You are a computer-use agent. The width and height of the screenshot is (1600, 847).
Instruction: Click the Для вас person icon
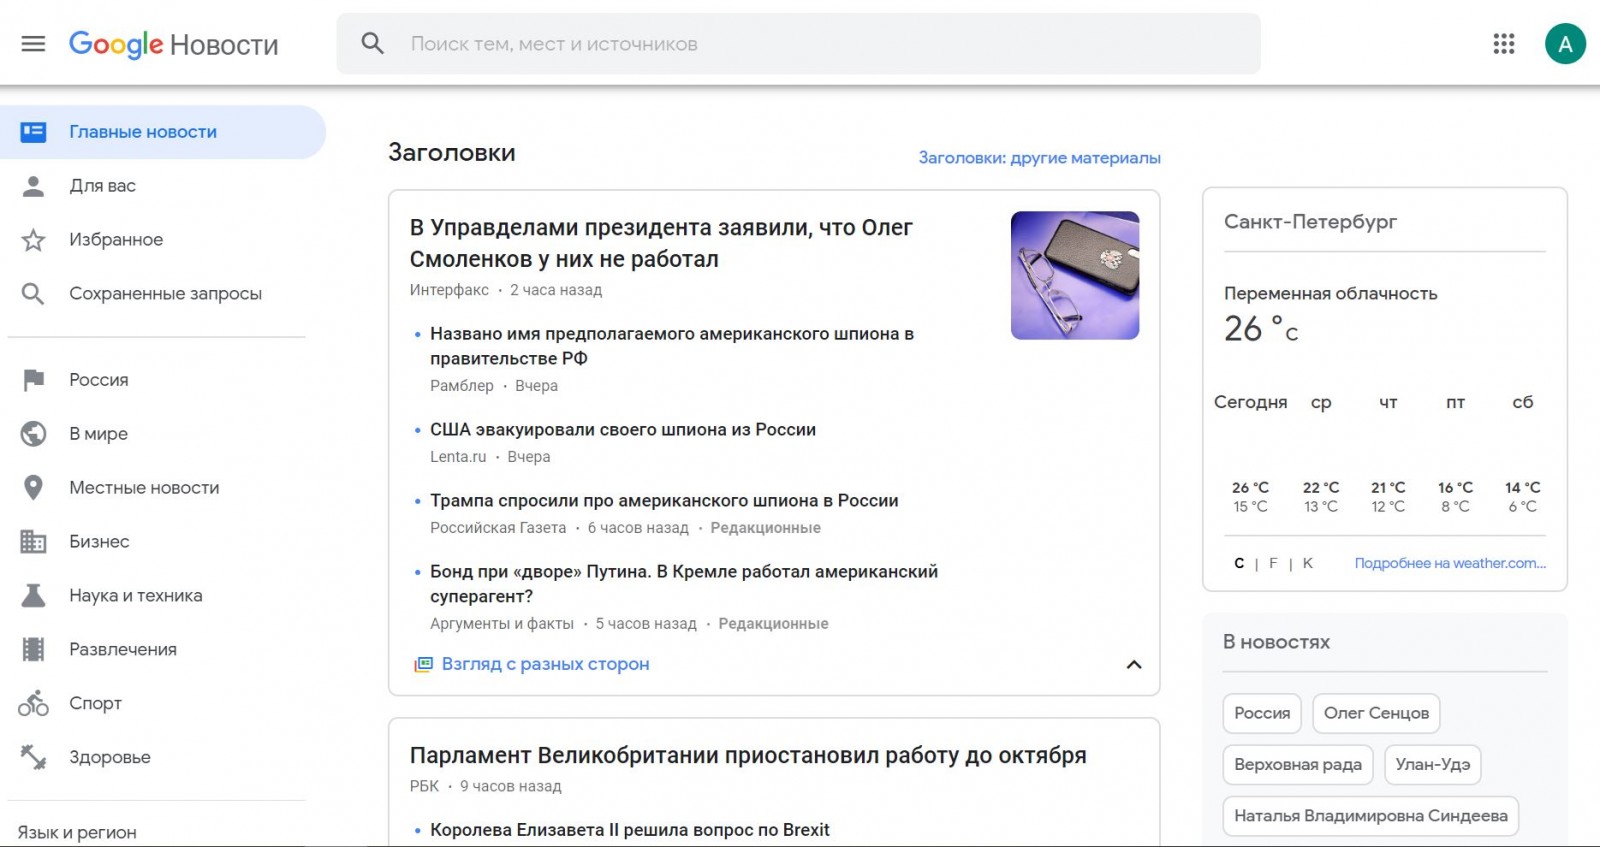click(33, 186)
